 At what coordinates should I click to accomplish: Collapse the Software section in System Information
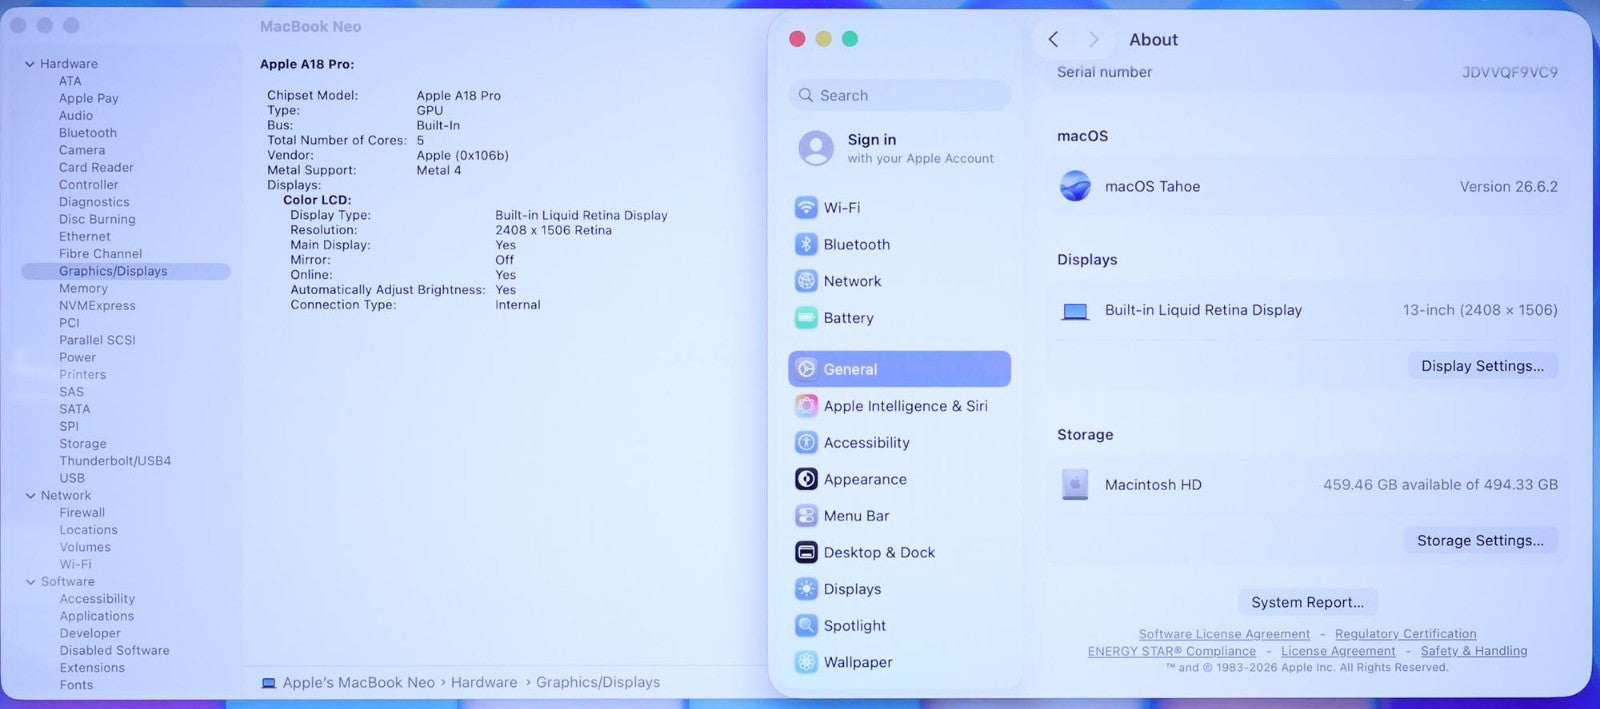(30, 582)
